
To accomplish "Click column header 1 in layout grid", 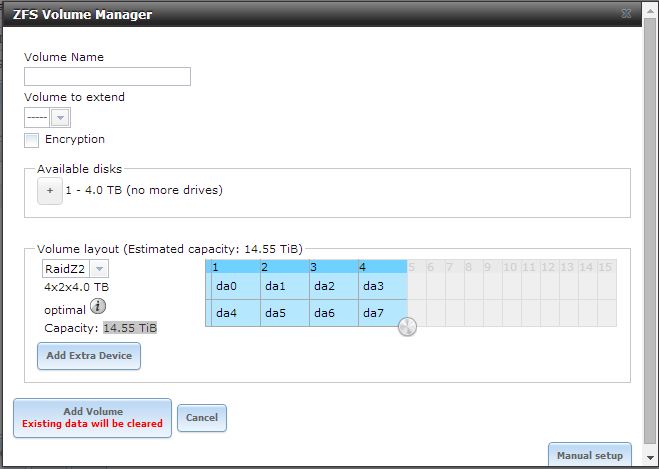I will click(x=236, y=267).
